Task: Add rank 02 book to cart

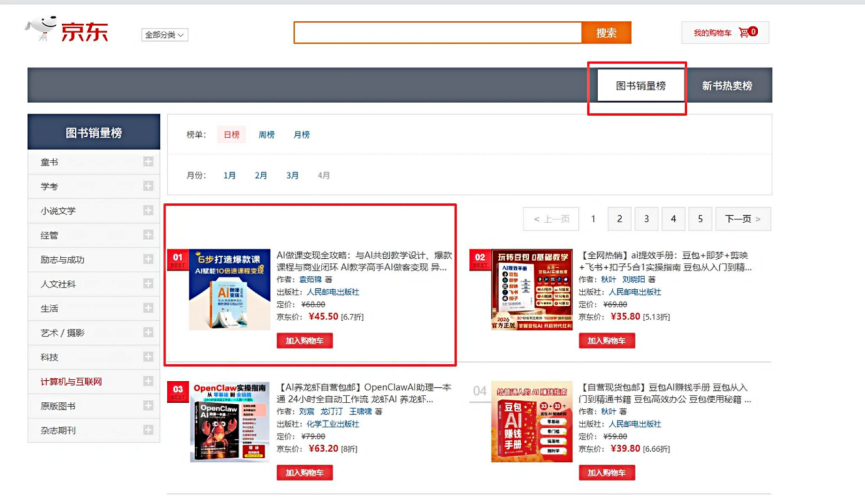Action: (606, 341)
